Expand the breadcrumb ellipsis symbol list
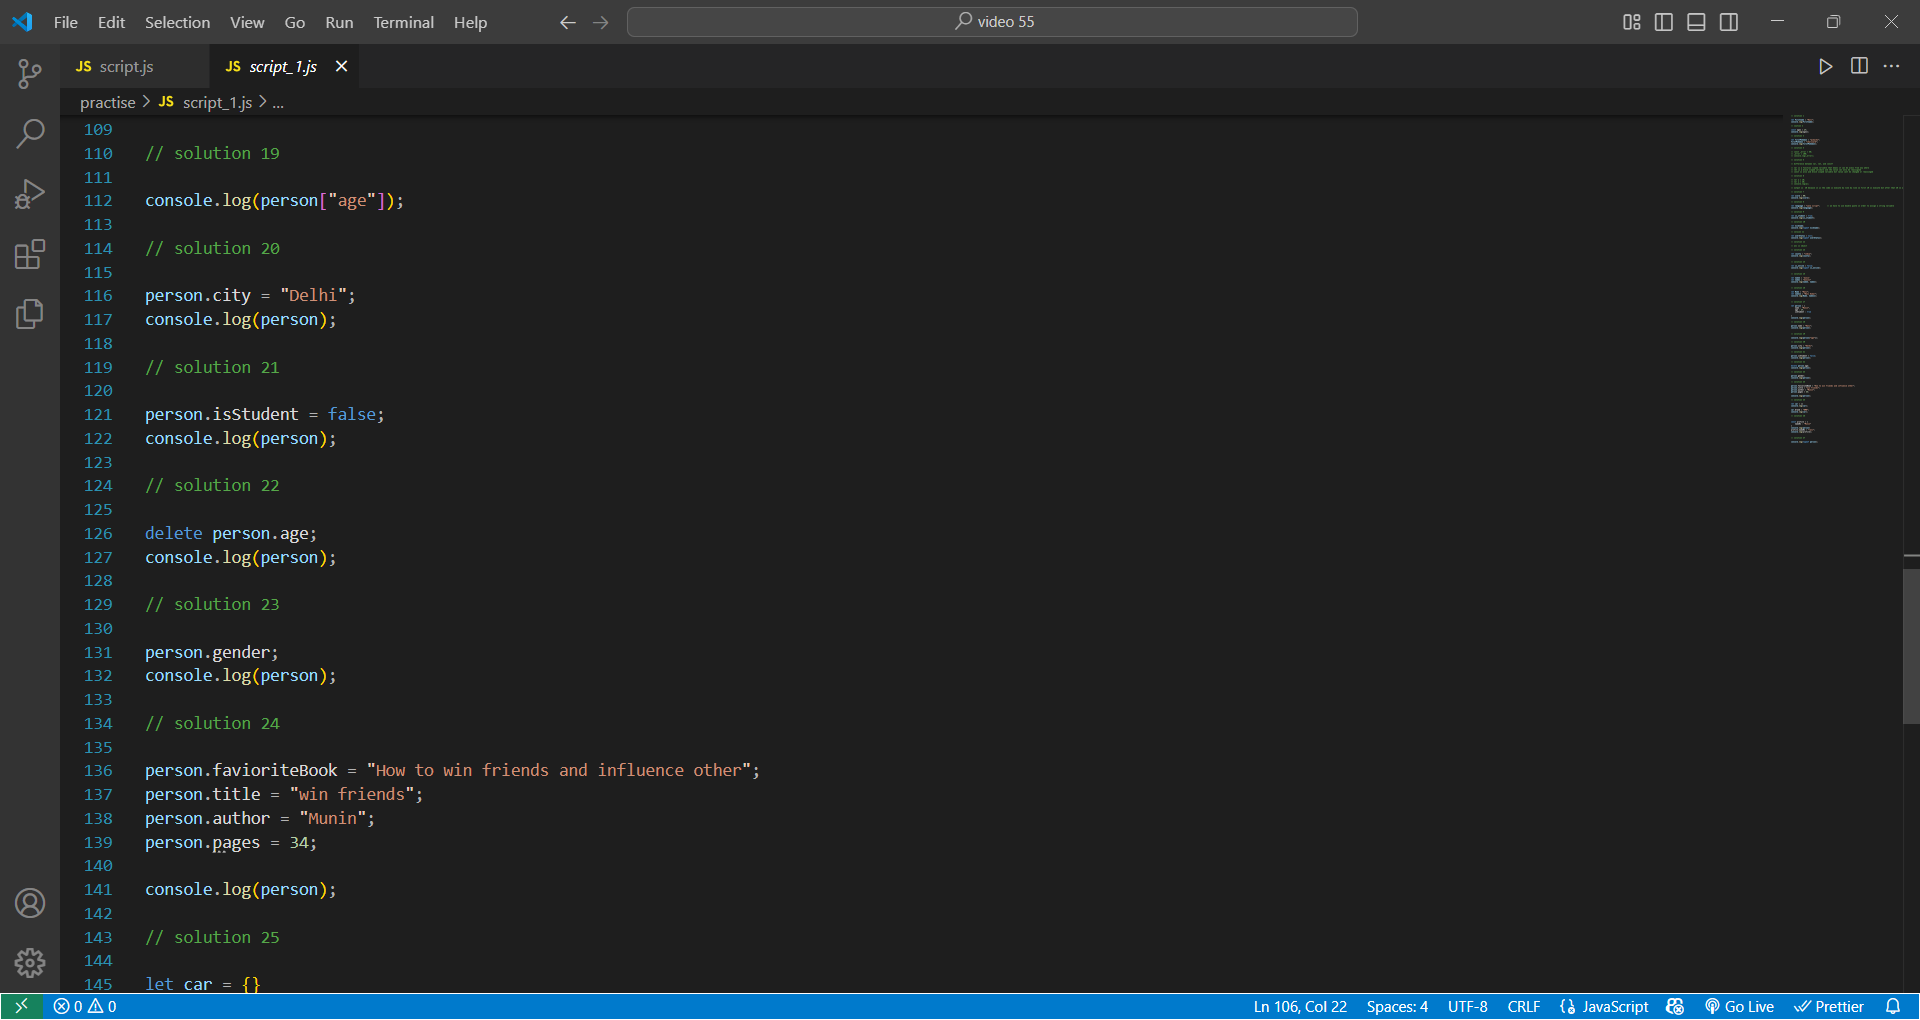The width and height of the screenshot is (1920, 1020). pos(278,102)
